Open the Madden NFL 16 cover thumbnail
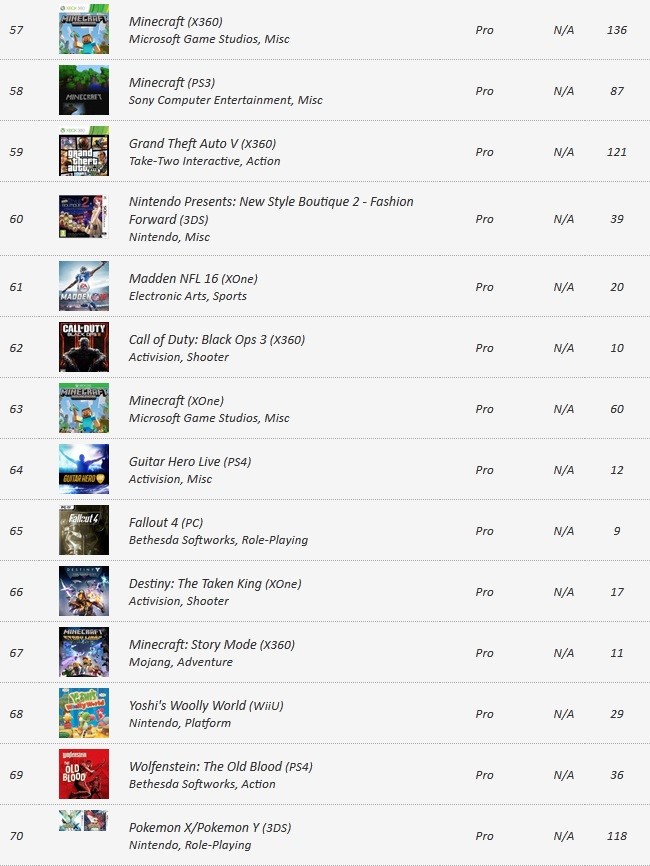 (x=84, y=286)
